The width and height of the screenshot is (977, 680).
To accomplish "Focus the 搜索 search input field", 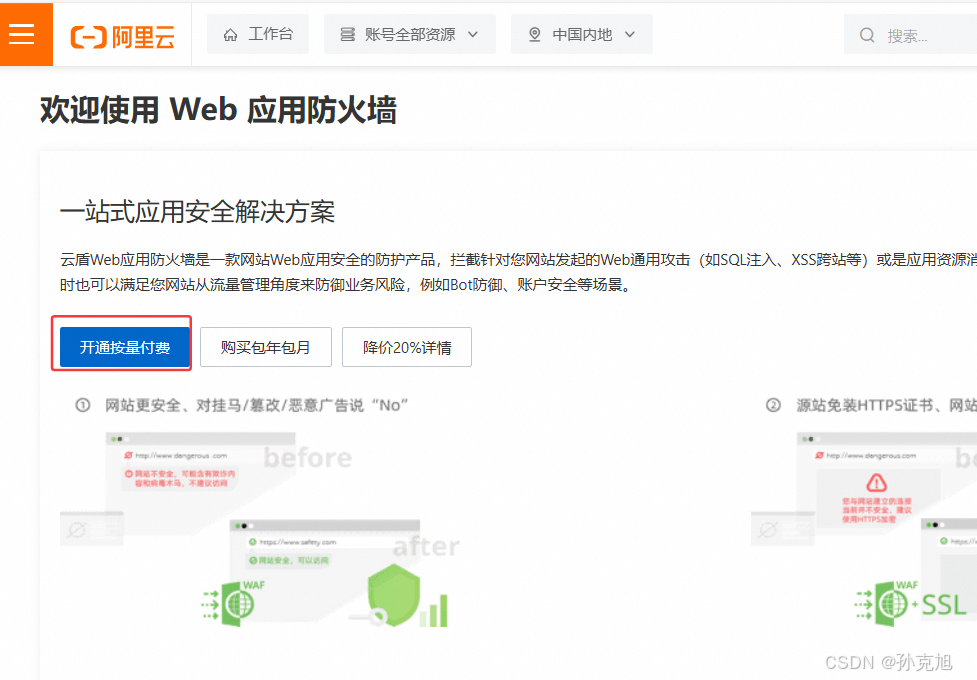I will pos(910,34).
